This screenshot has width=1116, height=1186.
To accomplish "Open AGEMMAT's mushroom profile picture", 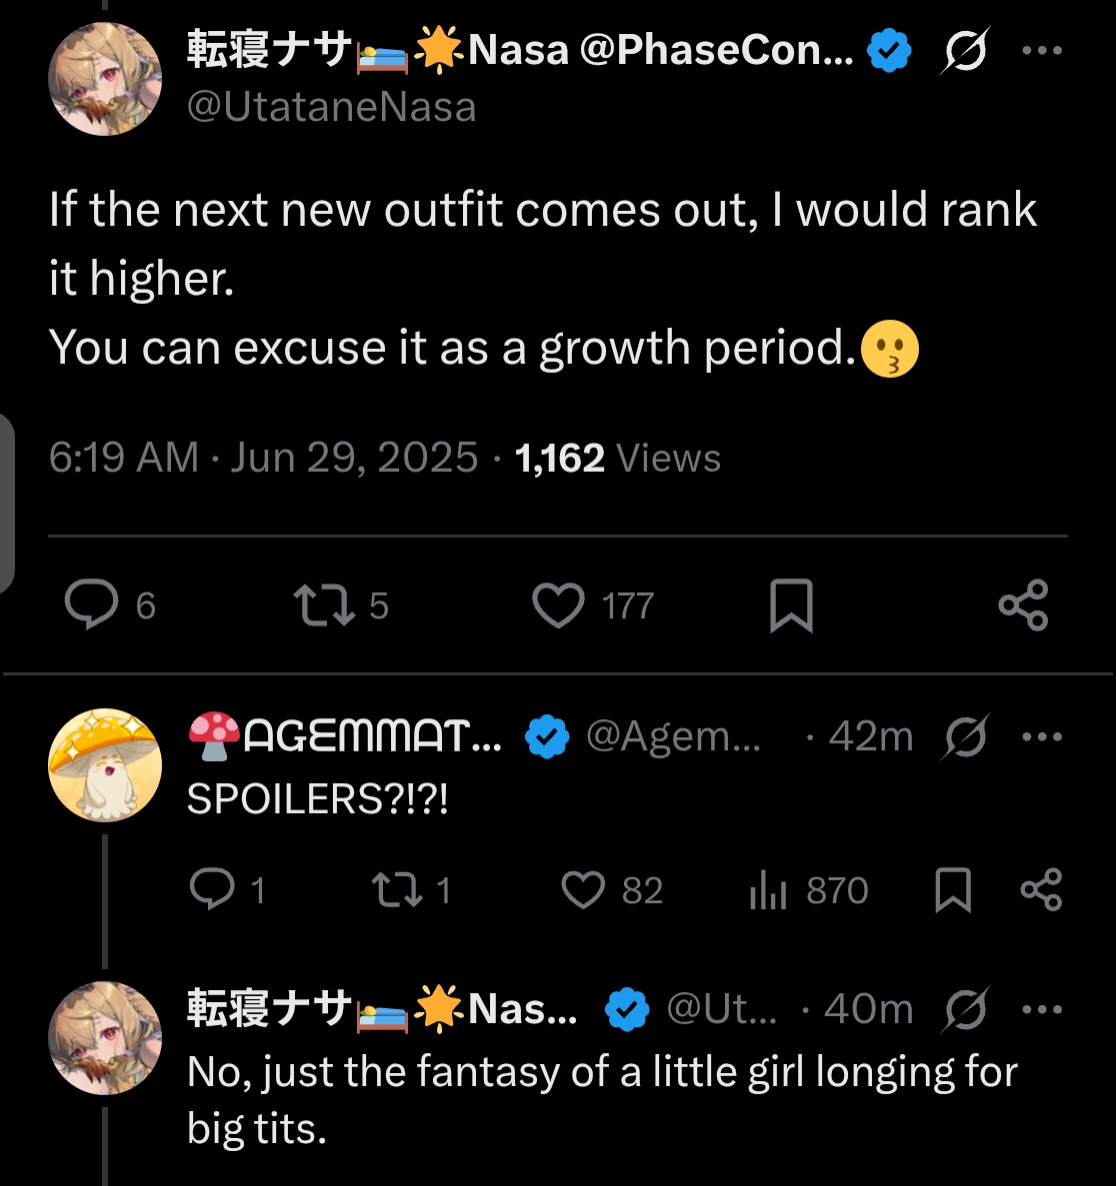I will pyautogui.click(x=105, y=766).
